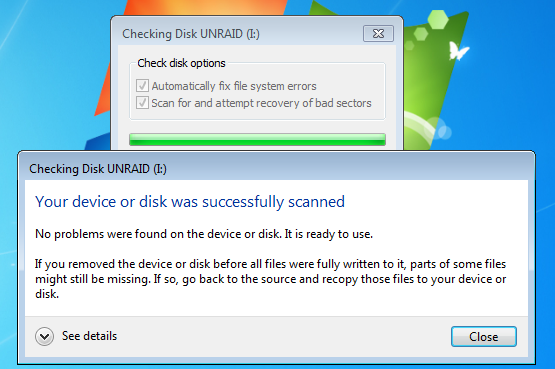Click the 'Your device or disk was successfully scanned' heading
555x369 pixels.
coord(190,202)
